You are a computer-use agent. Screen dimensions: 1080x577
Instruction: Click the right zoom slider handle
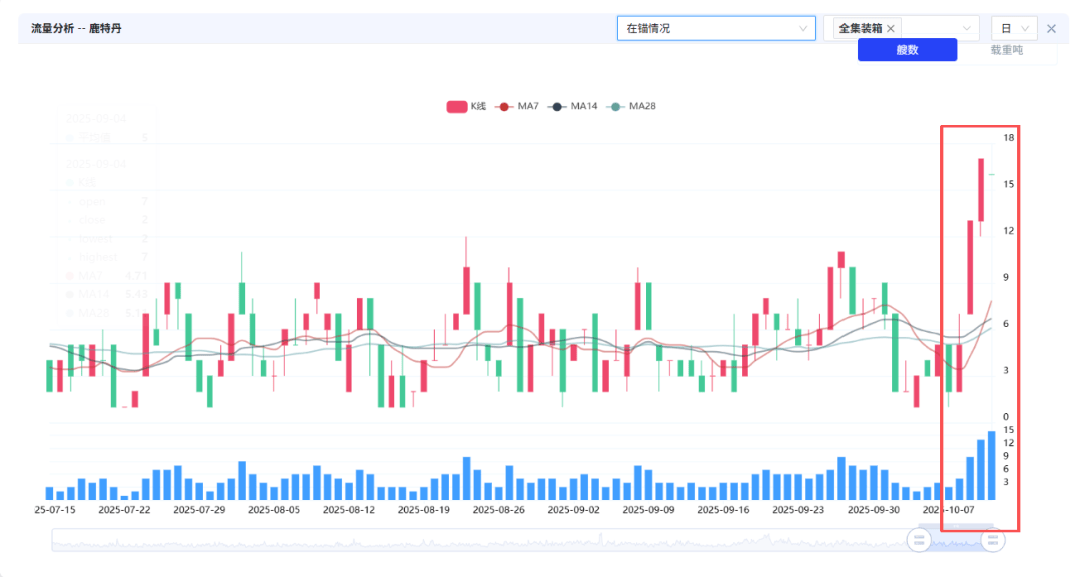(x=992, y=540)
